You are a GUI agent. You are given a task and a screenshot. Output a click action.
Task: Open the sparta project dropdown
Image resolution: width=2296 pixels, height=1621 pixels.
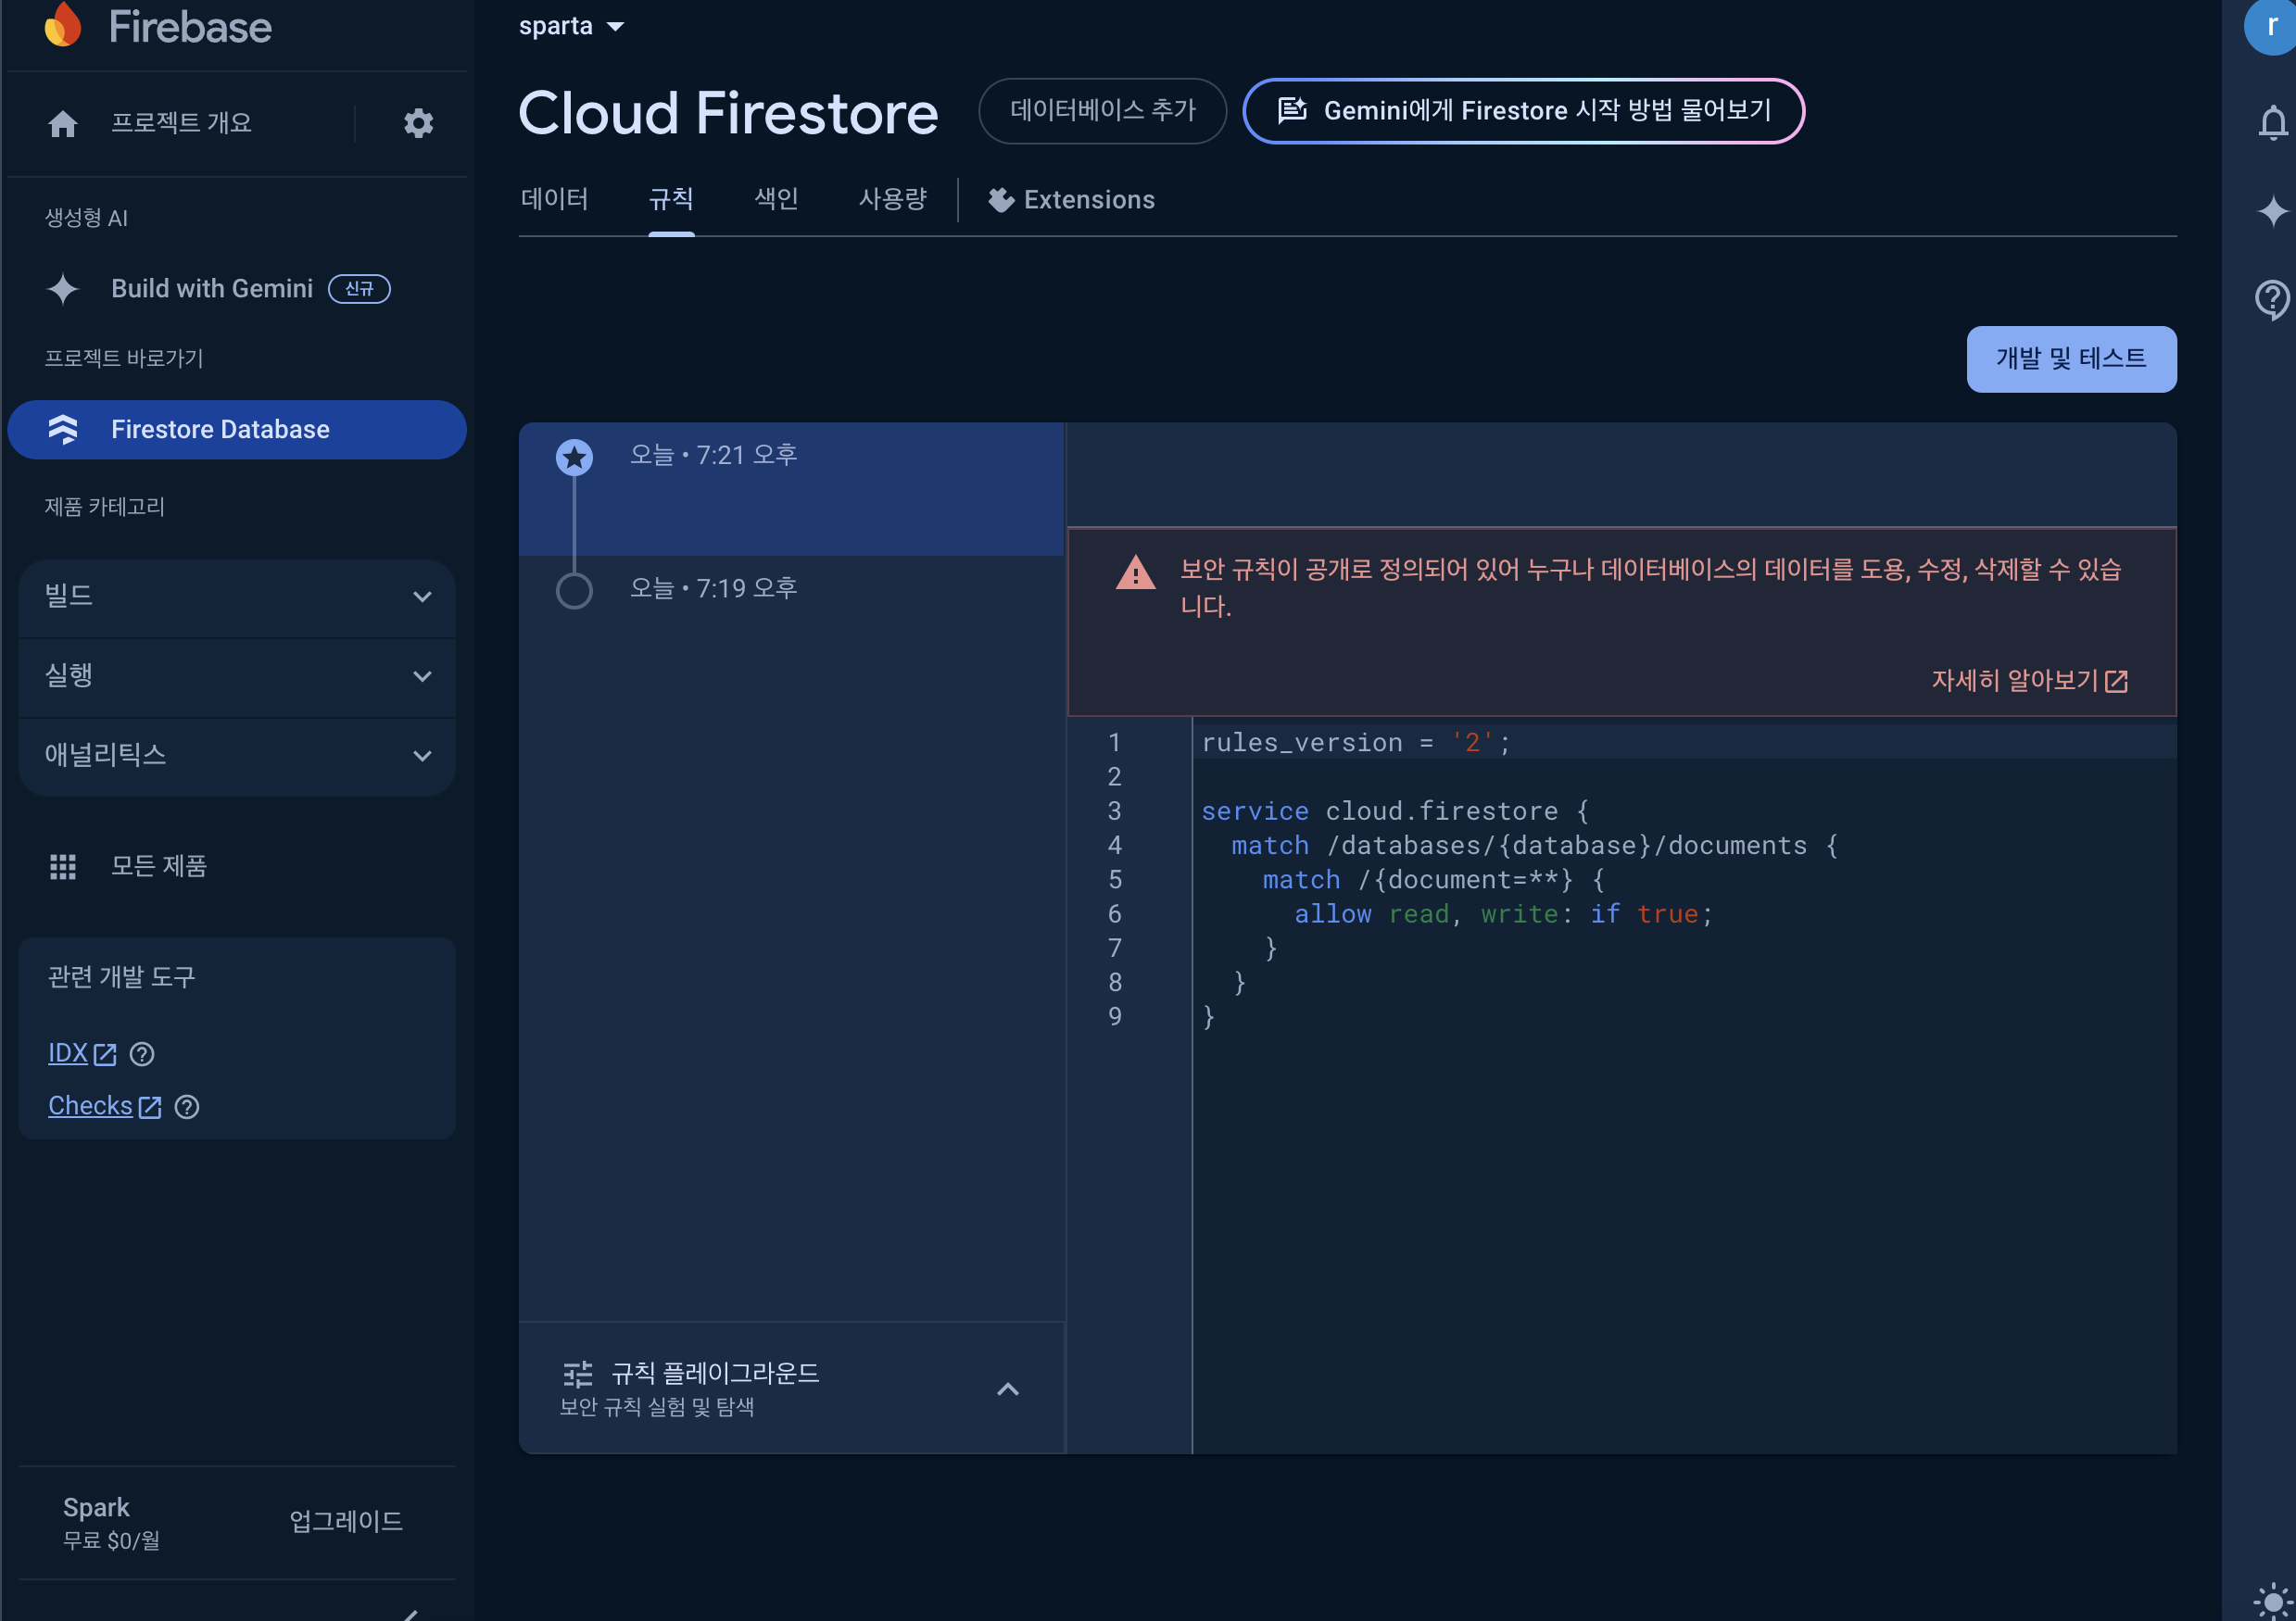click(571, 27)
